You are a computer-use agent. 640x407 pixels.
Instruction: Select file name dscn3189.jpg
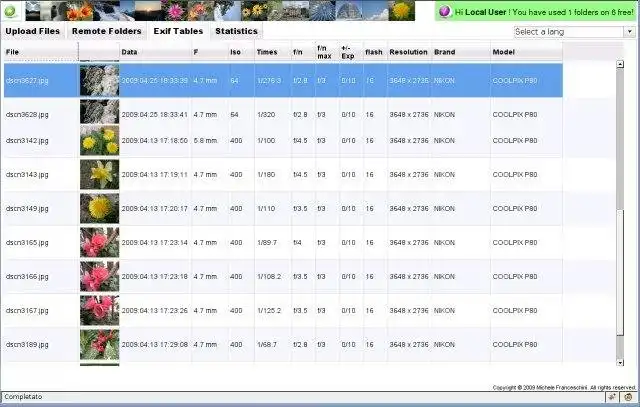click(x=27, y=345)
